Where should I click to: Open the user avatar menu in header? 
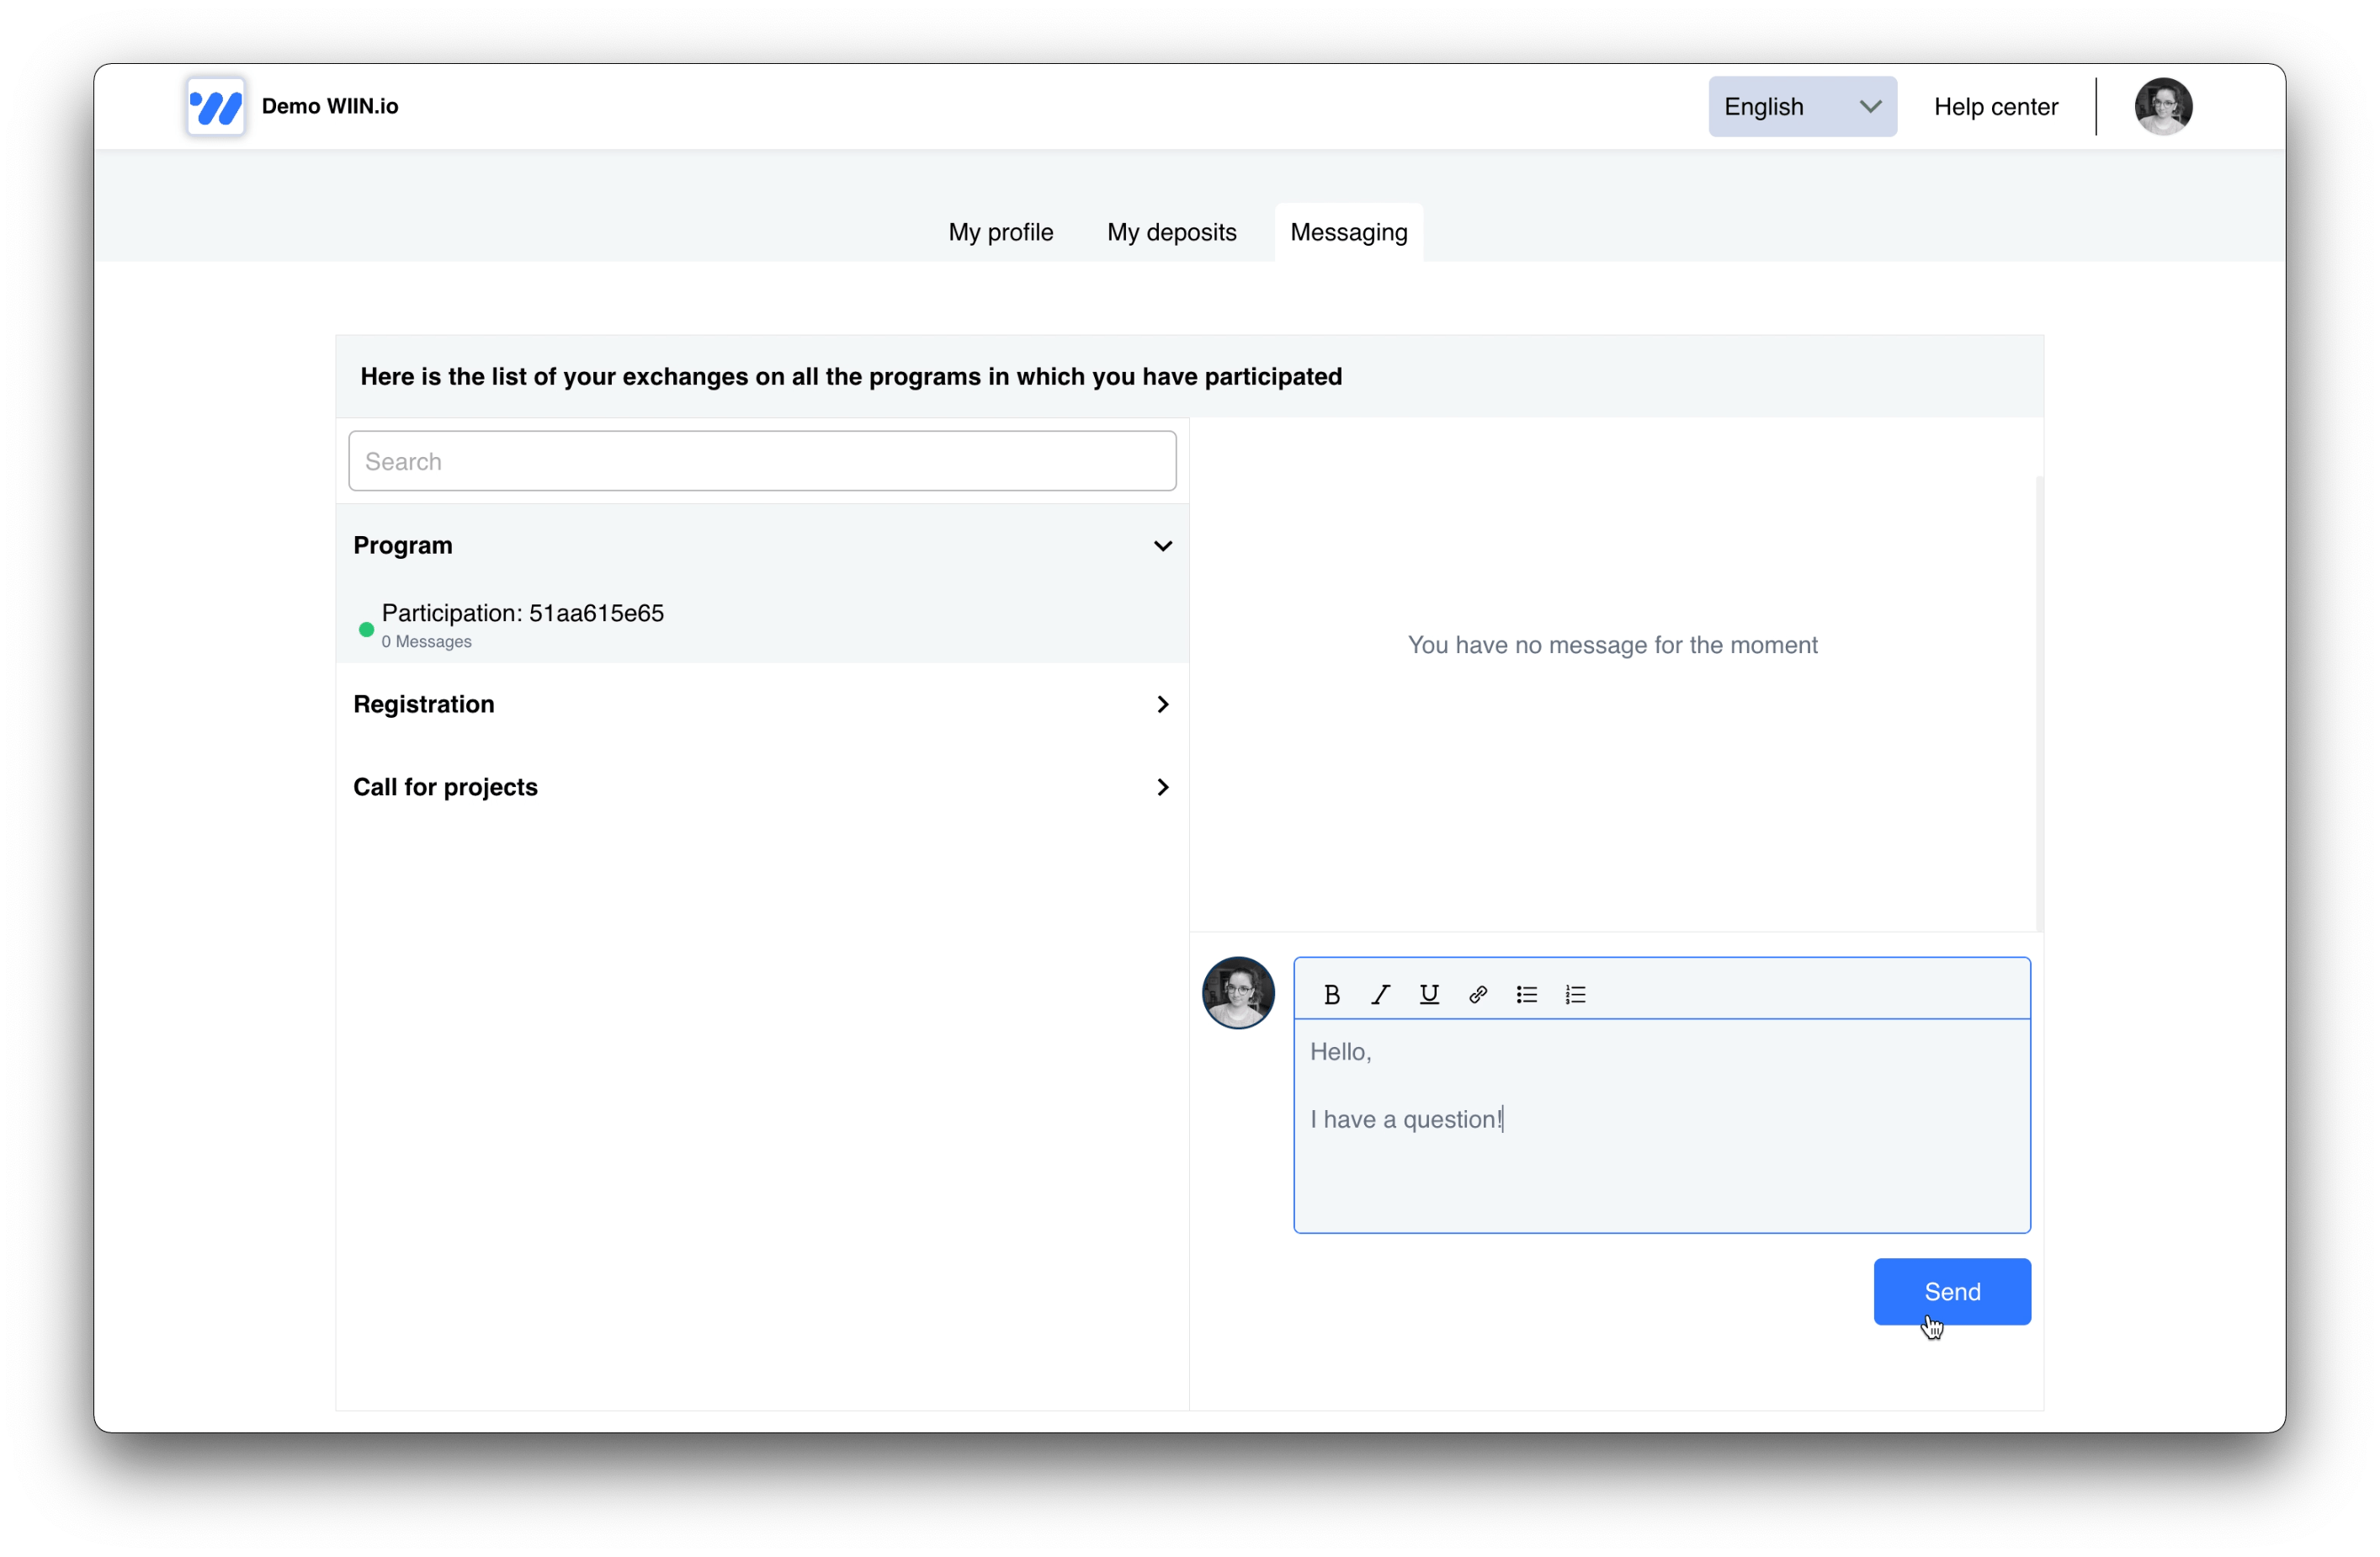[2163, 107]
